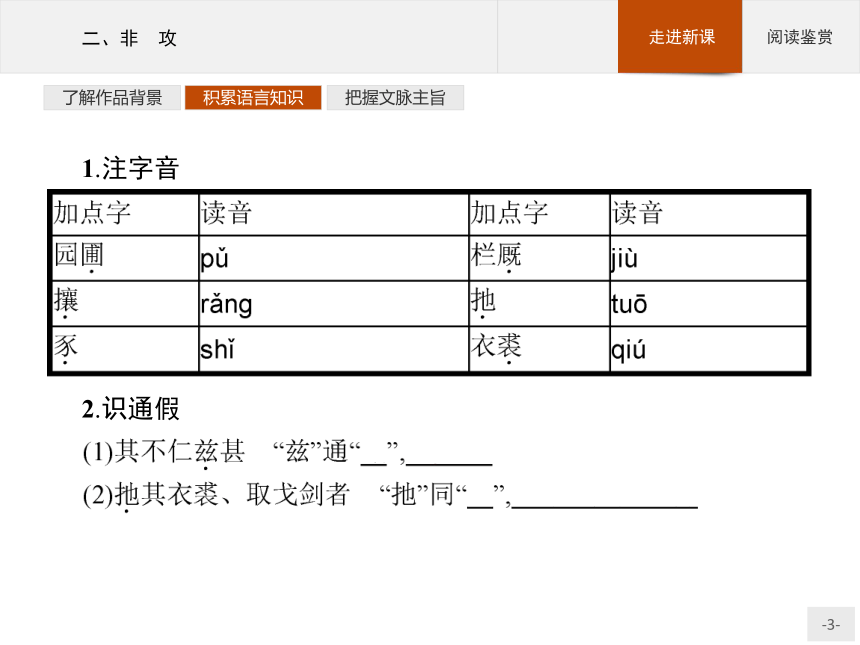Click the first 加点字 header cell
Image resolution: width=860 pixels, height=645 pixels.
125,214
